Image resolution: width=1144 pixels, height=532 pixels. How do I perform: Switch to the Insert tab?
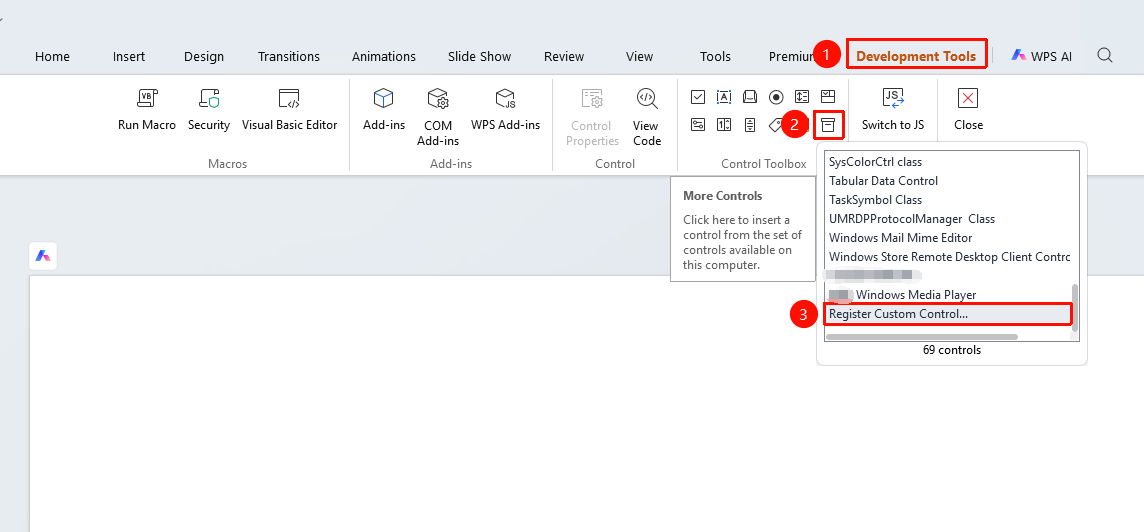click(129, 56)
